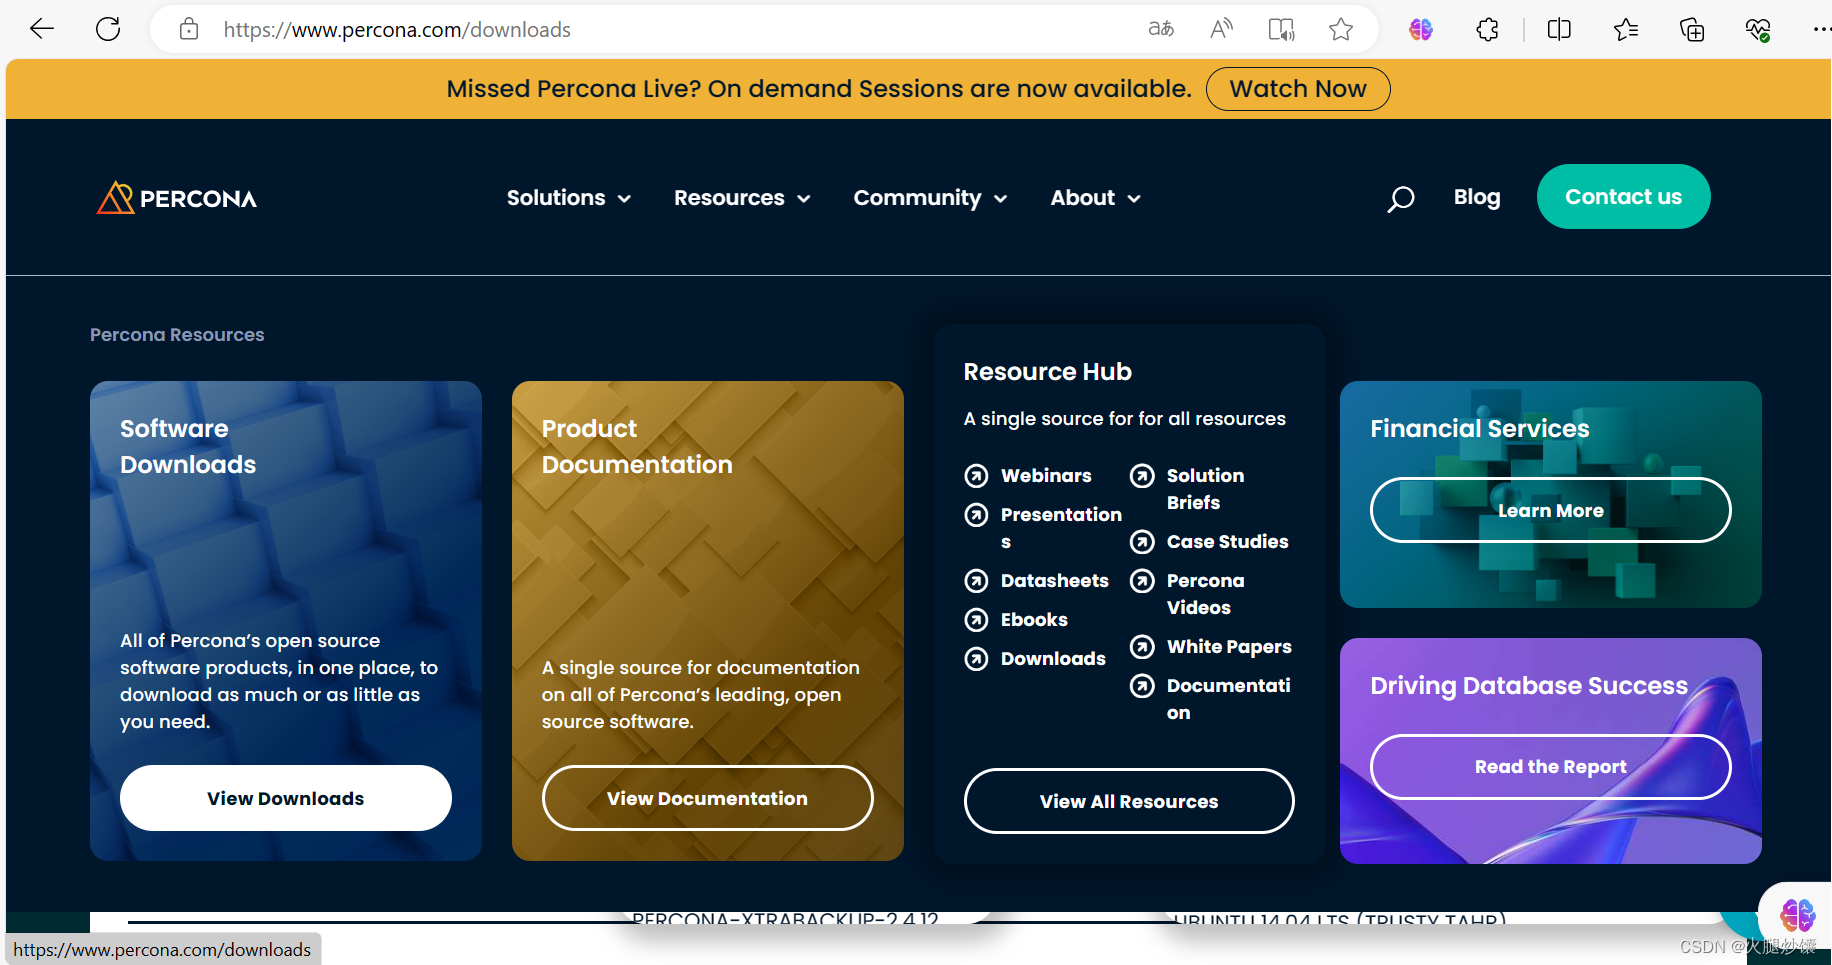Open immersive reader icon
1832x965 pixels.
point(1281,29)
